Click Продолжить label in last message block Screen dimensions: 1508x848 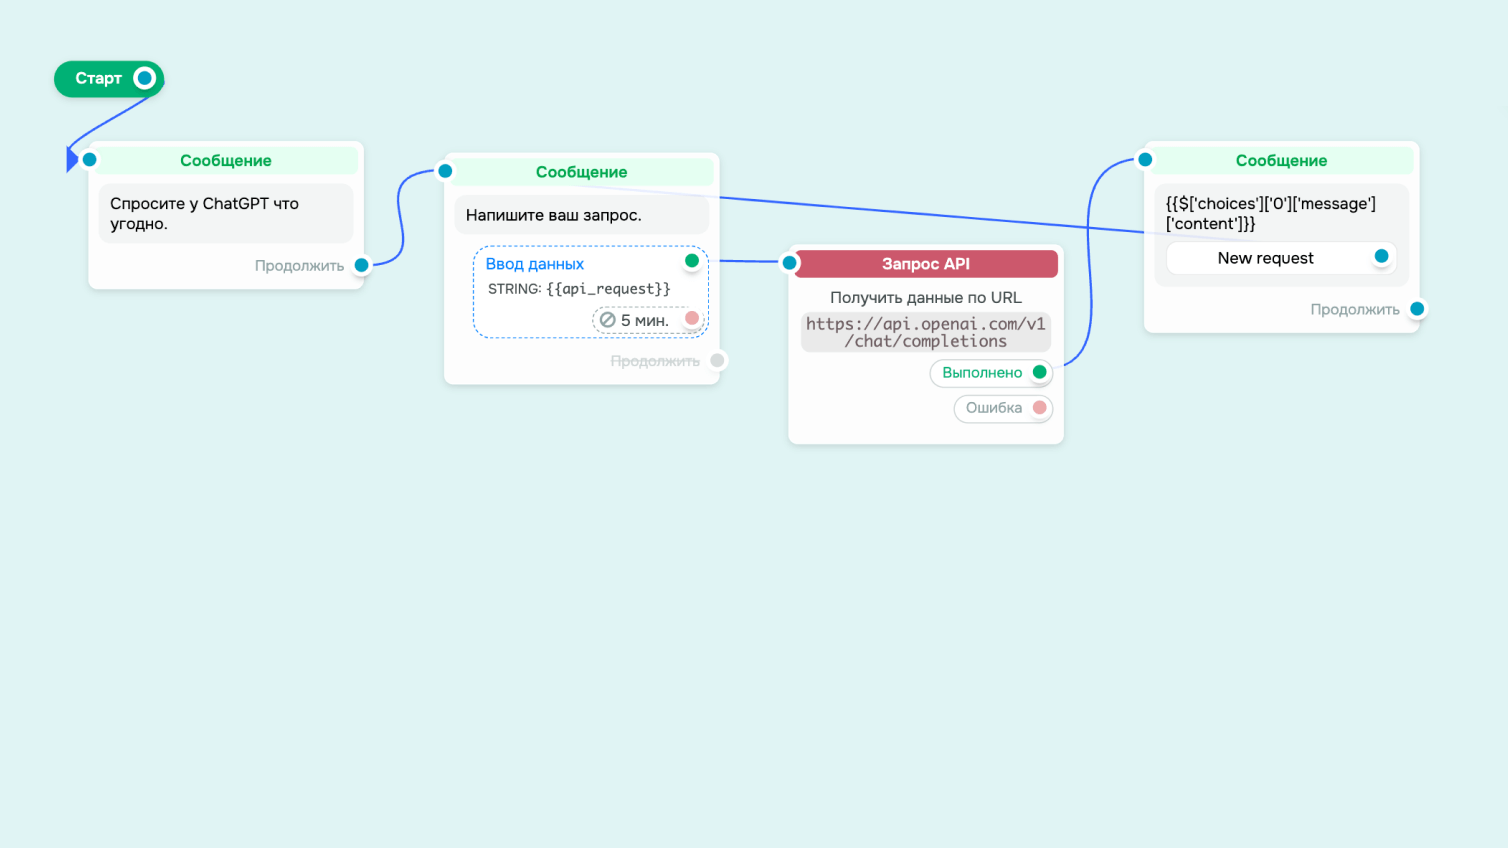[1355, 309]
